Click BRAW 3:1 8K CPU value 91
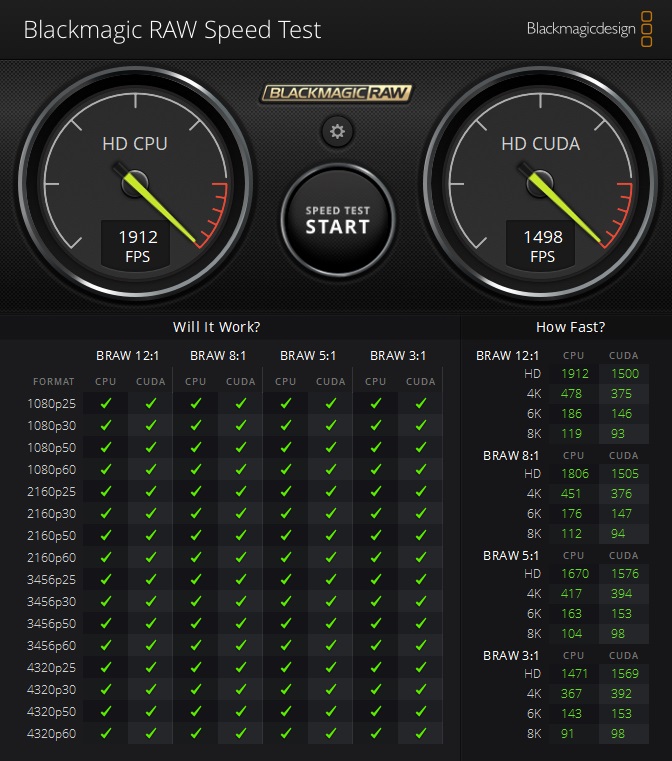 coord(567,733)
